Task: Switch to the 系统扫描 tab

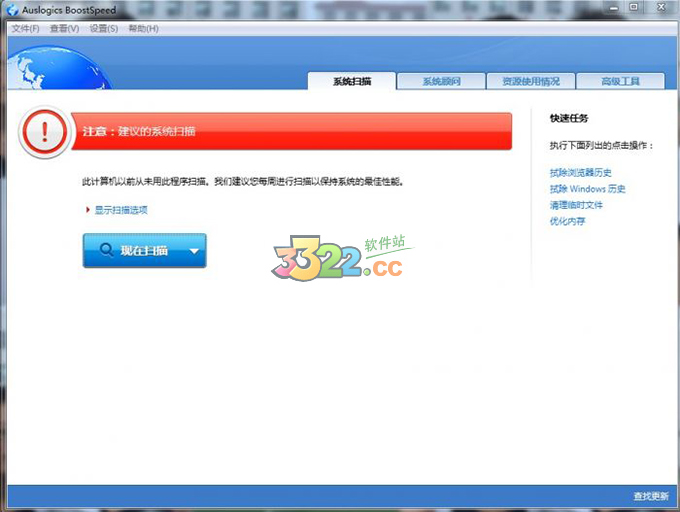Action: [352, 81]
